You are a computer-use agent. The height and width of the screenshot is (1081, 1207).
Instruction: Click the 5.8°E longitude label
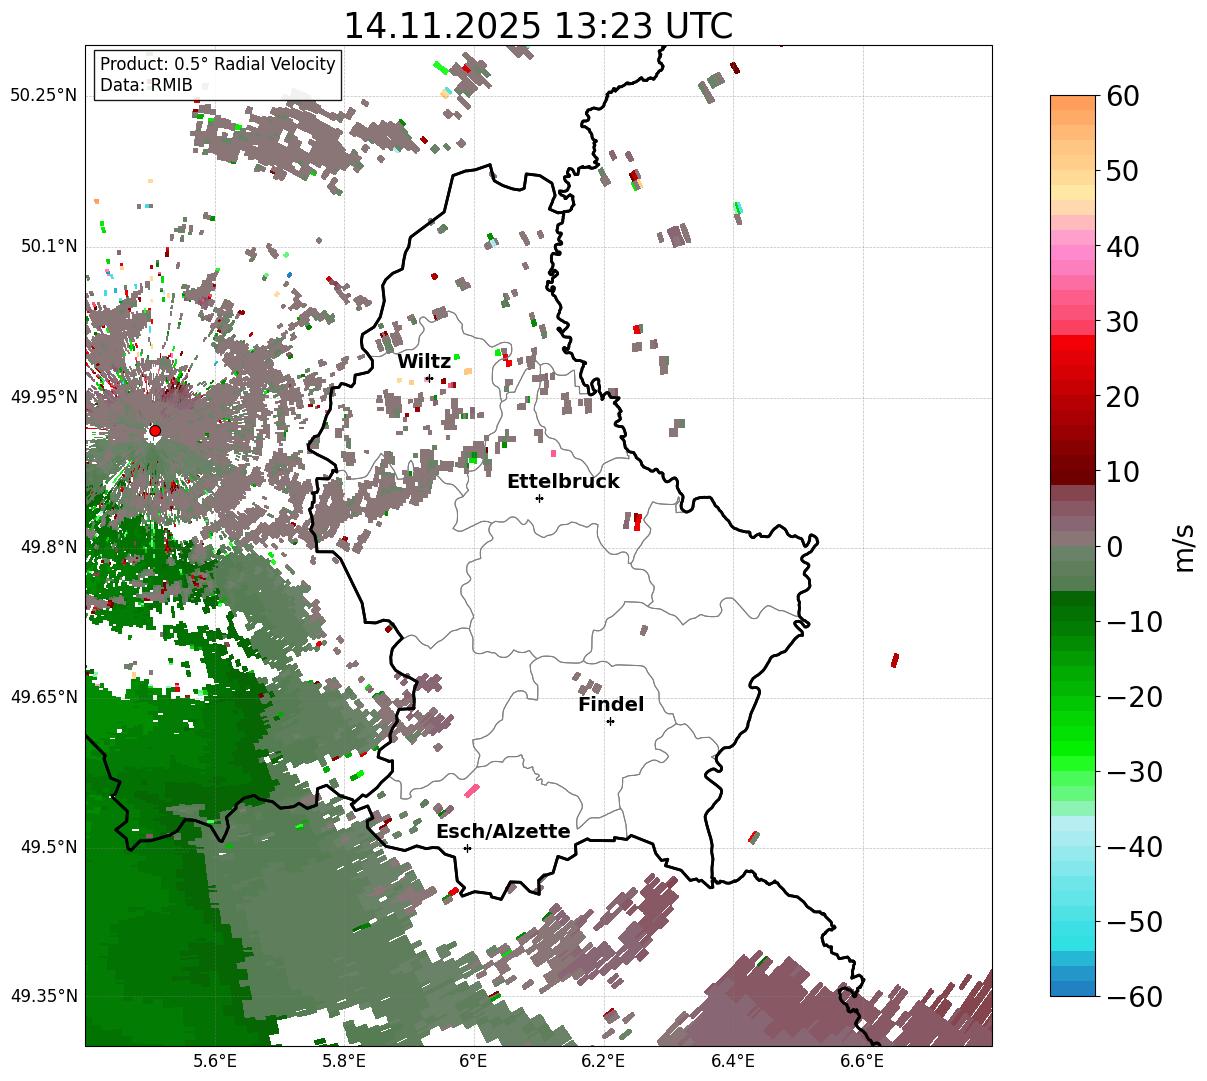[x=345, y=1061]
